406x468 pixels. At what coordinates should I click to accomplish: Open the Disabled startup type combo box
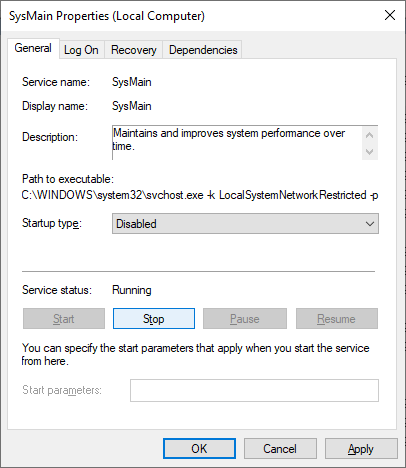245,224
